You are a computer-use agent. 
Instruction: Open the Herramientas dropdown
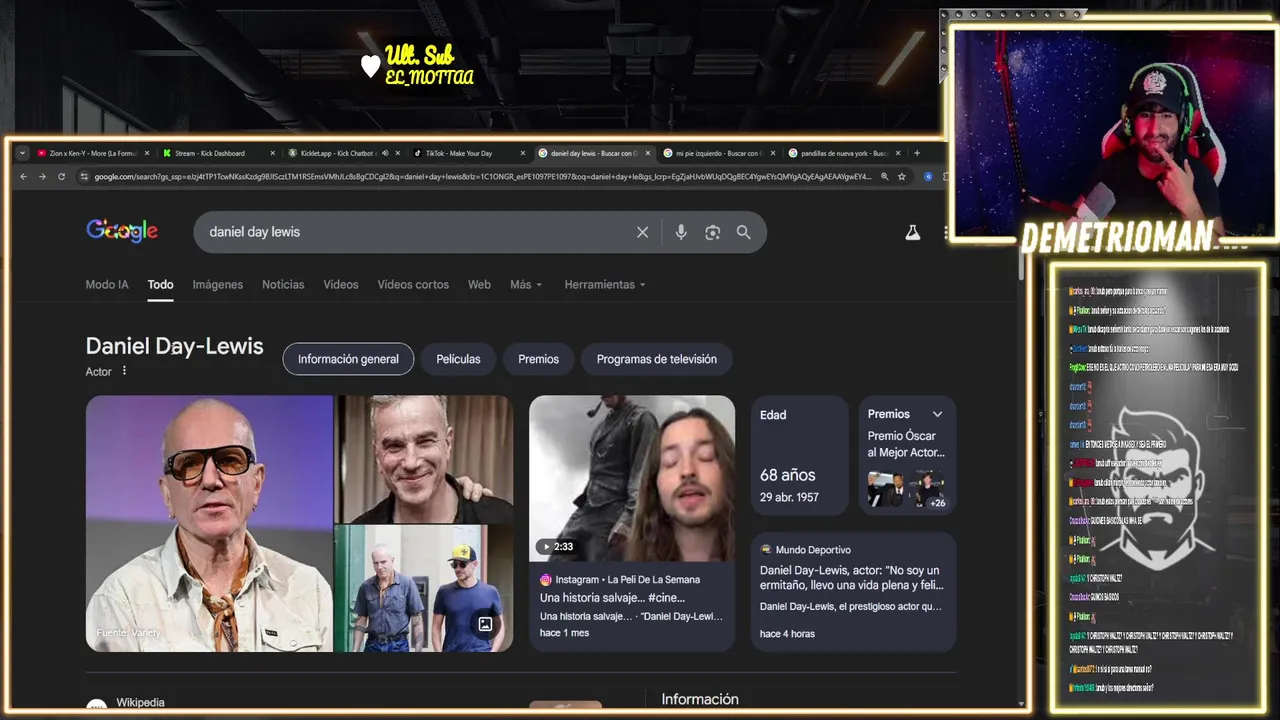605,285
